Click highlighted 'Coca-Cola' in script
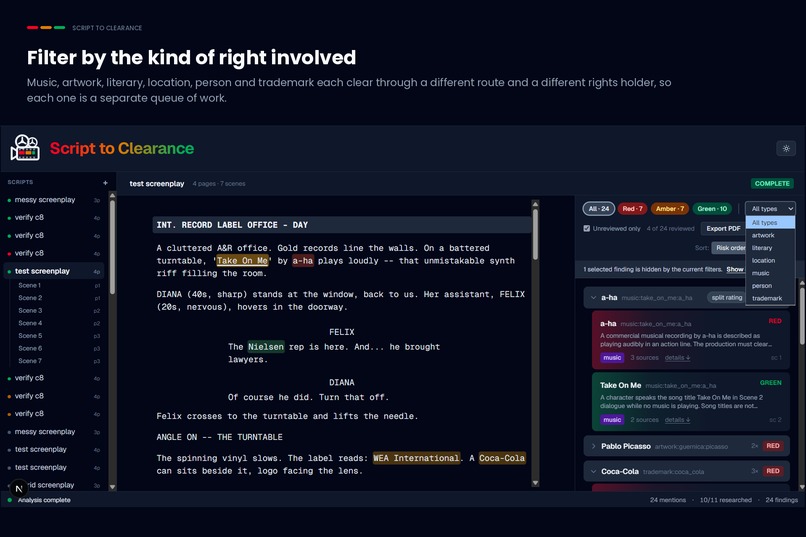This screenshot has height=537, width=806. tap(502, 458)
